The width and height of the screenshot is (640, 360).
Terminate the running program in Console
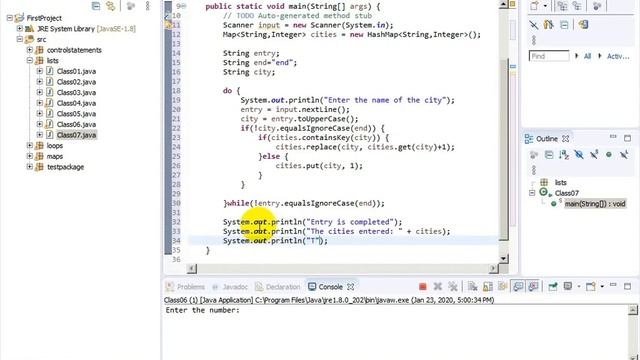(x=422, y=287)
